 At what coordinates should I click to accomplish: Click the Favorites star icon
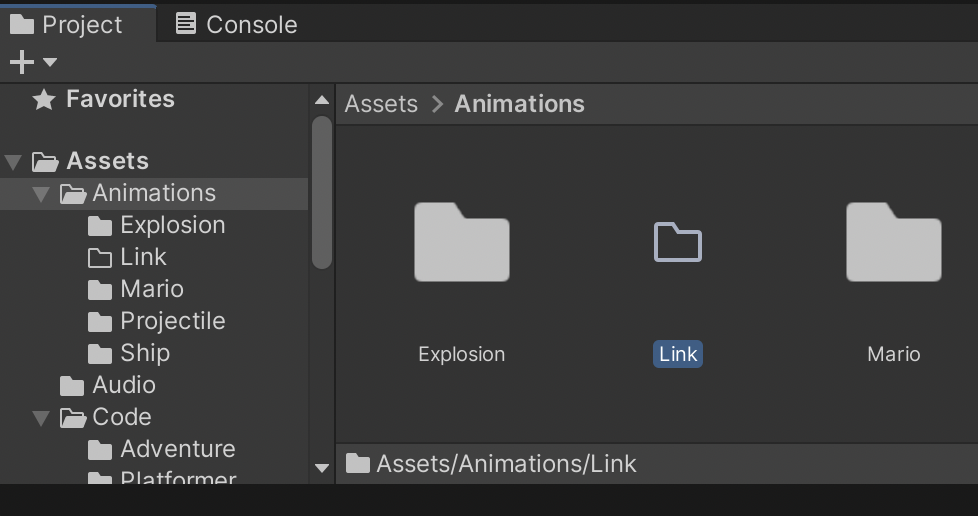click(44, 99)
